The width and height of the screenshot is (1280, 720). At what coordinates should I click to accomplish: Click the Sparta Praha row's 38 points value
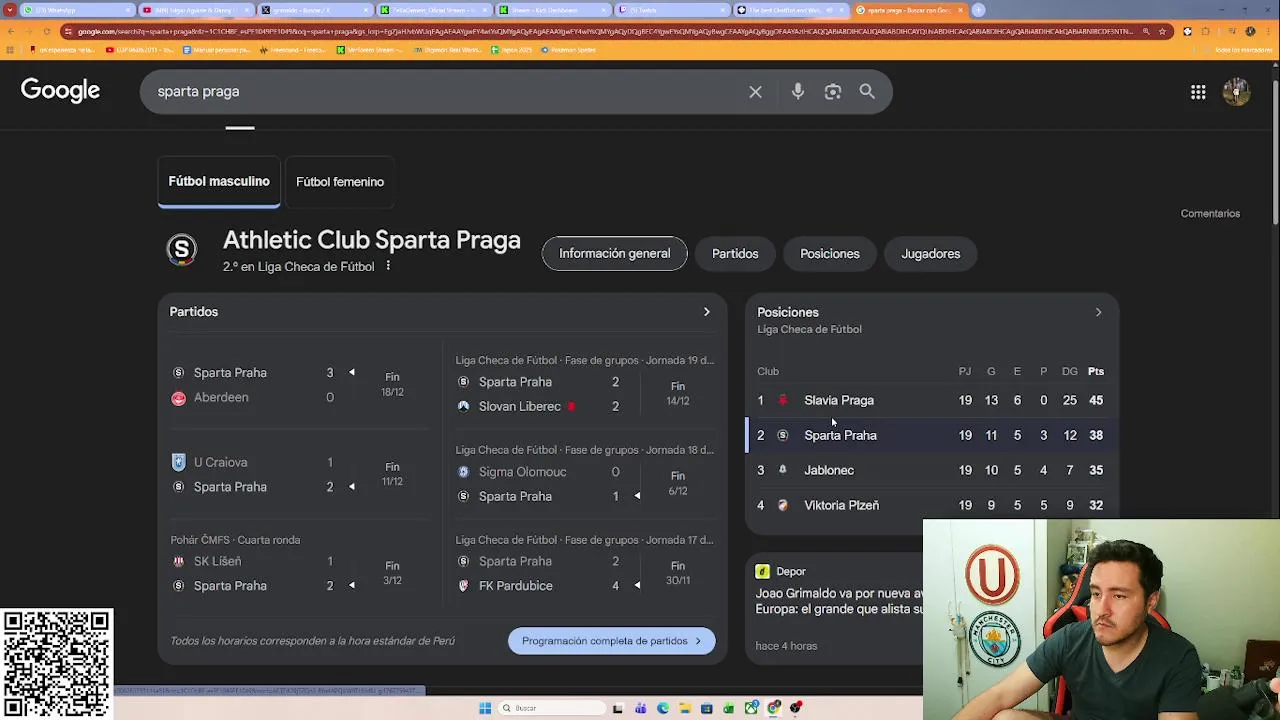pos(1096,435)
